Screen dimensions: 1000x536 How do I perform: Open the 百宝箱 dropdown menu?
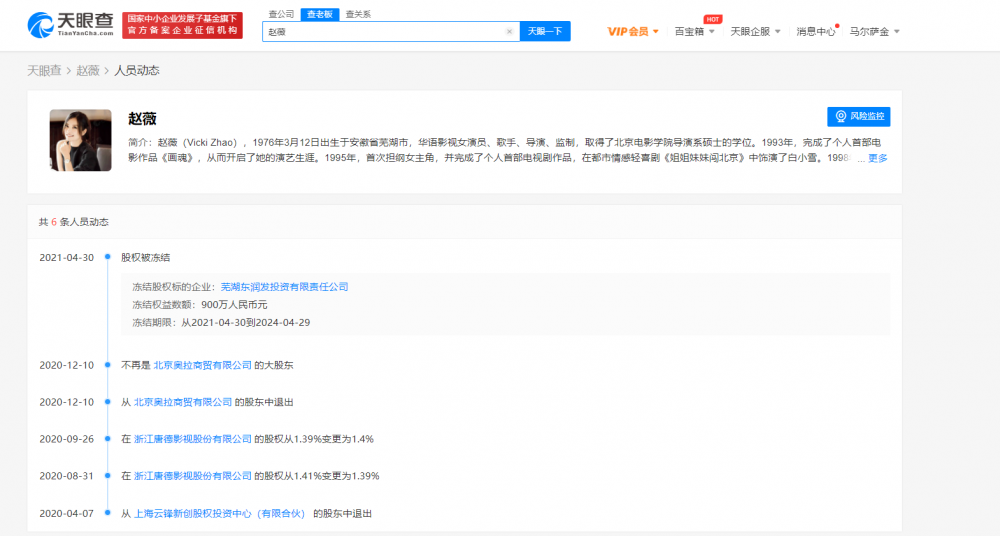[x=695, y=31]
